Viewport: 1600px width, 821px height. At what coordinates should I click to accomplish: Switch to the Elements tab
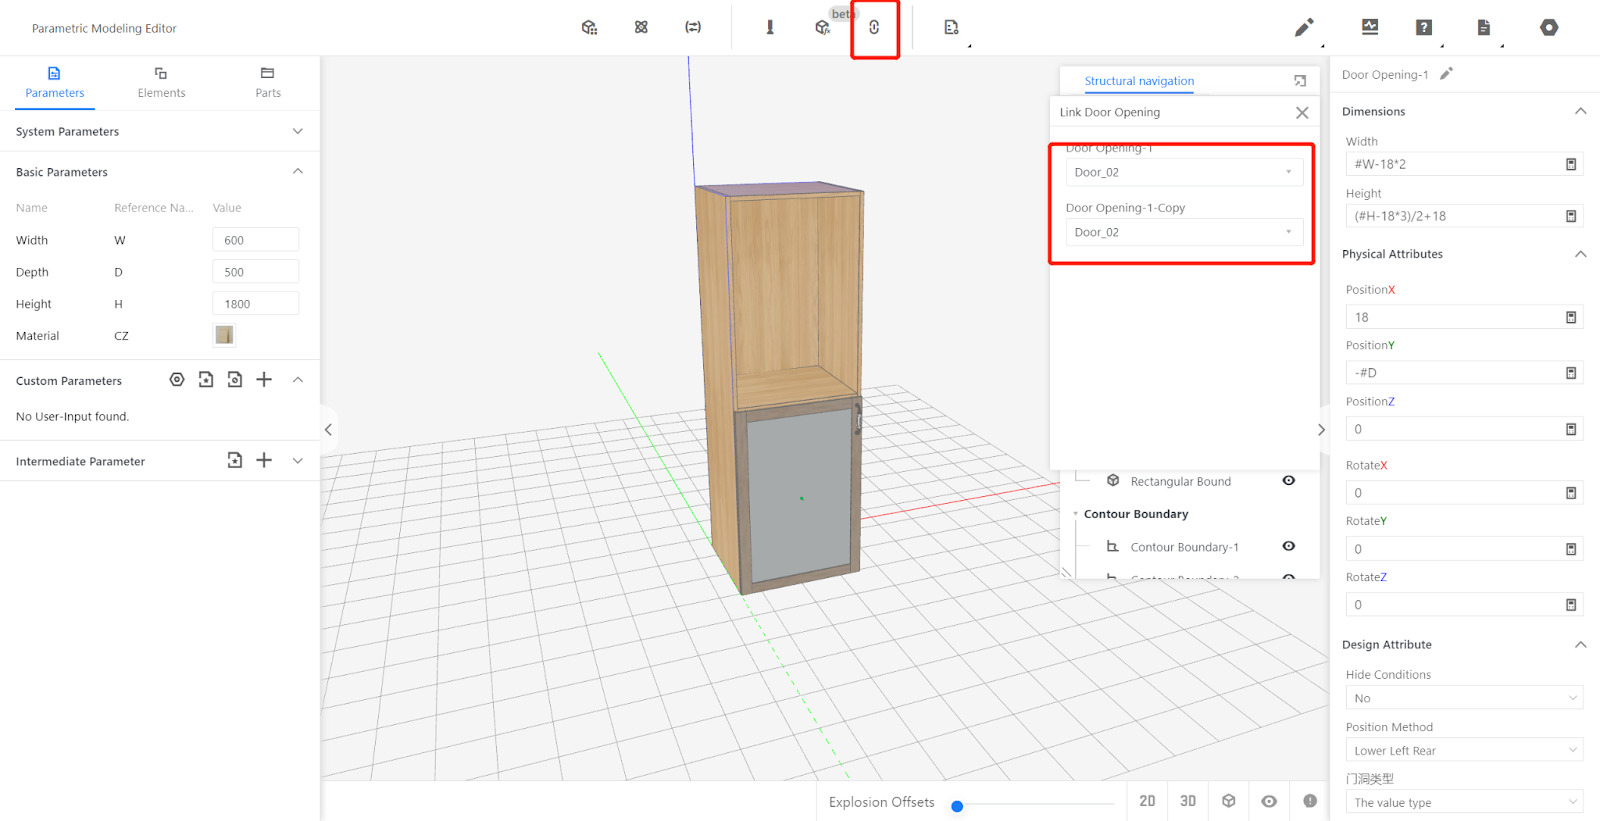tap(161, 82)
